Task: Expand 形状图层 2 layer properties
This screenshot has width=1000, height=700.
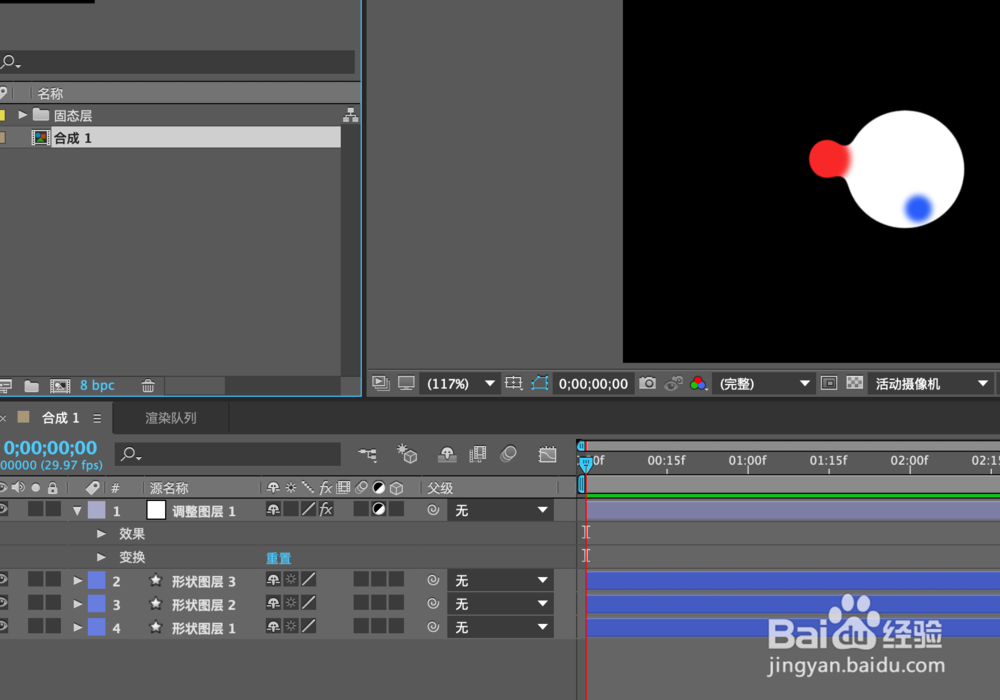Action: pyautogui.click(x=77, y=604)
